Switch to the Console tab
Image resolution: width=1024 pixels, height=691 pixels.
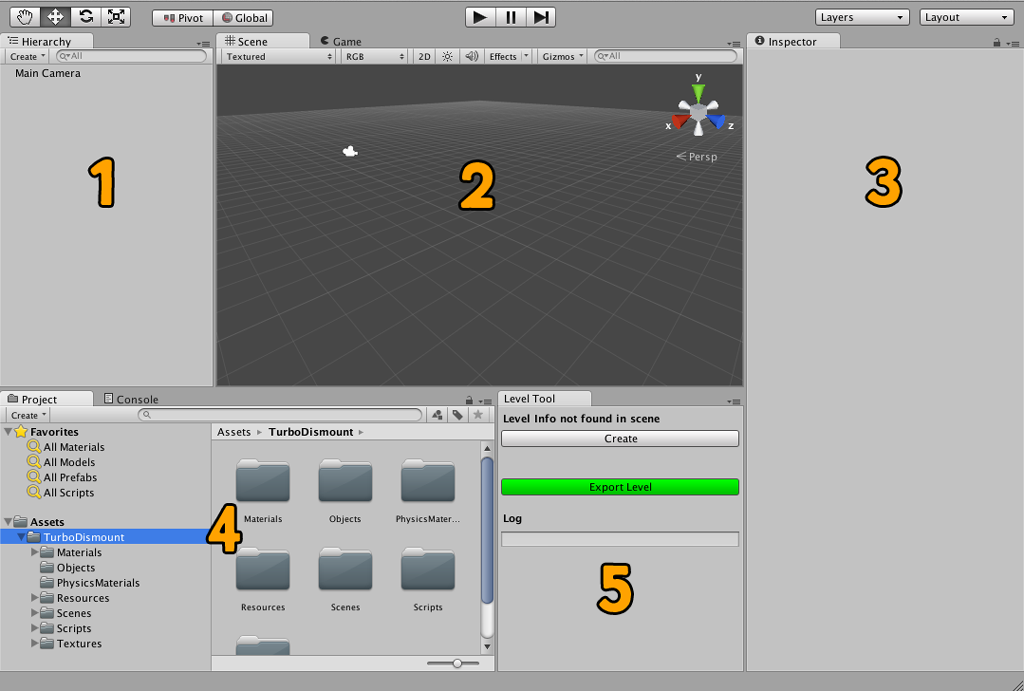pyautogui.click(x=131, y=399)
